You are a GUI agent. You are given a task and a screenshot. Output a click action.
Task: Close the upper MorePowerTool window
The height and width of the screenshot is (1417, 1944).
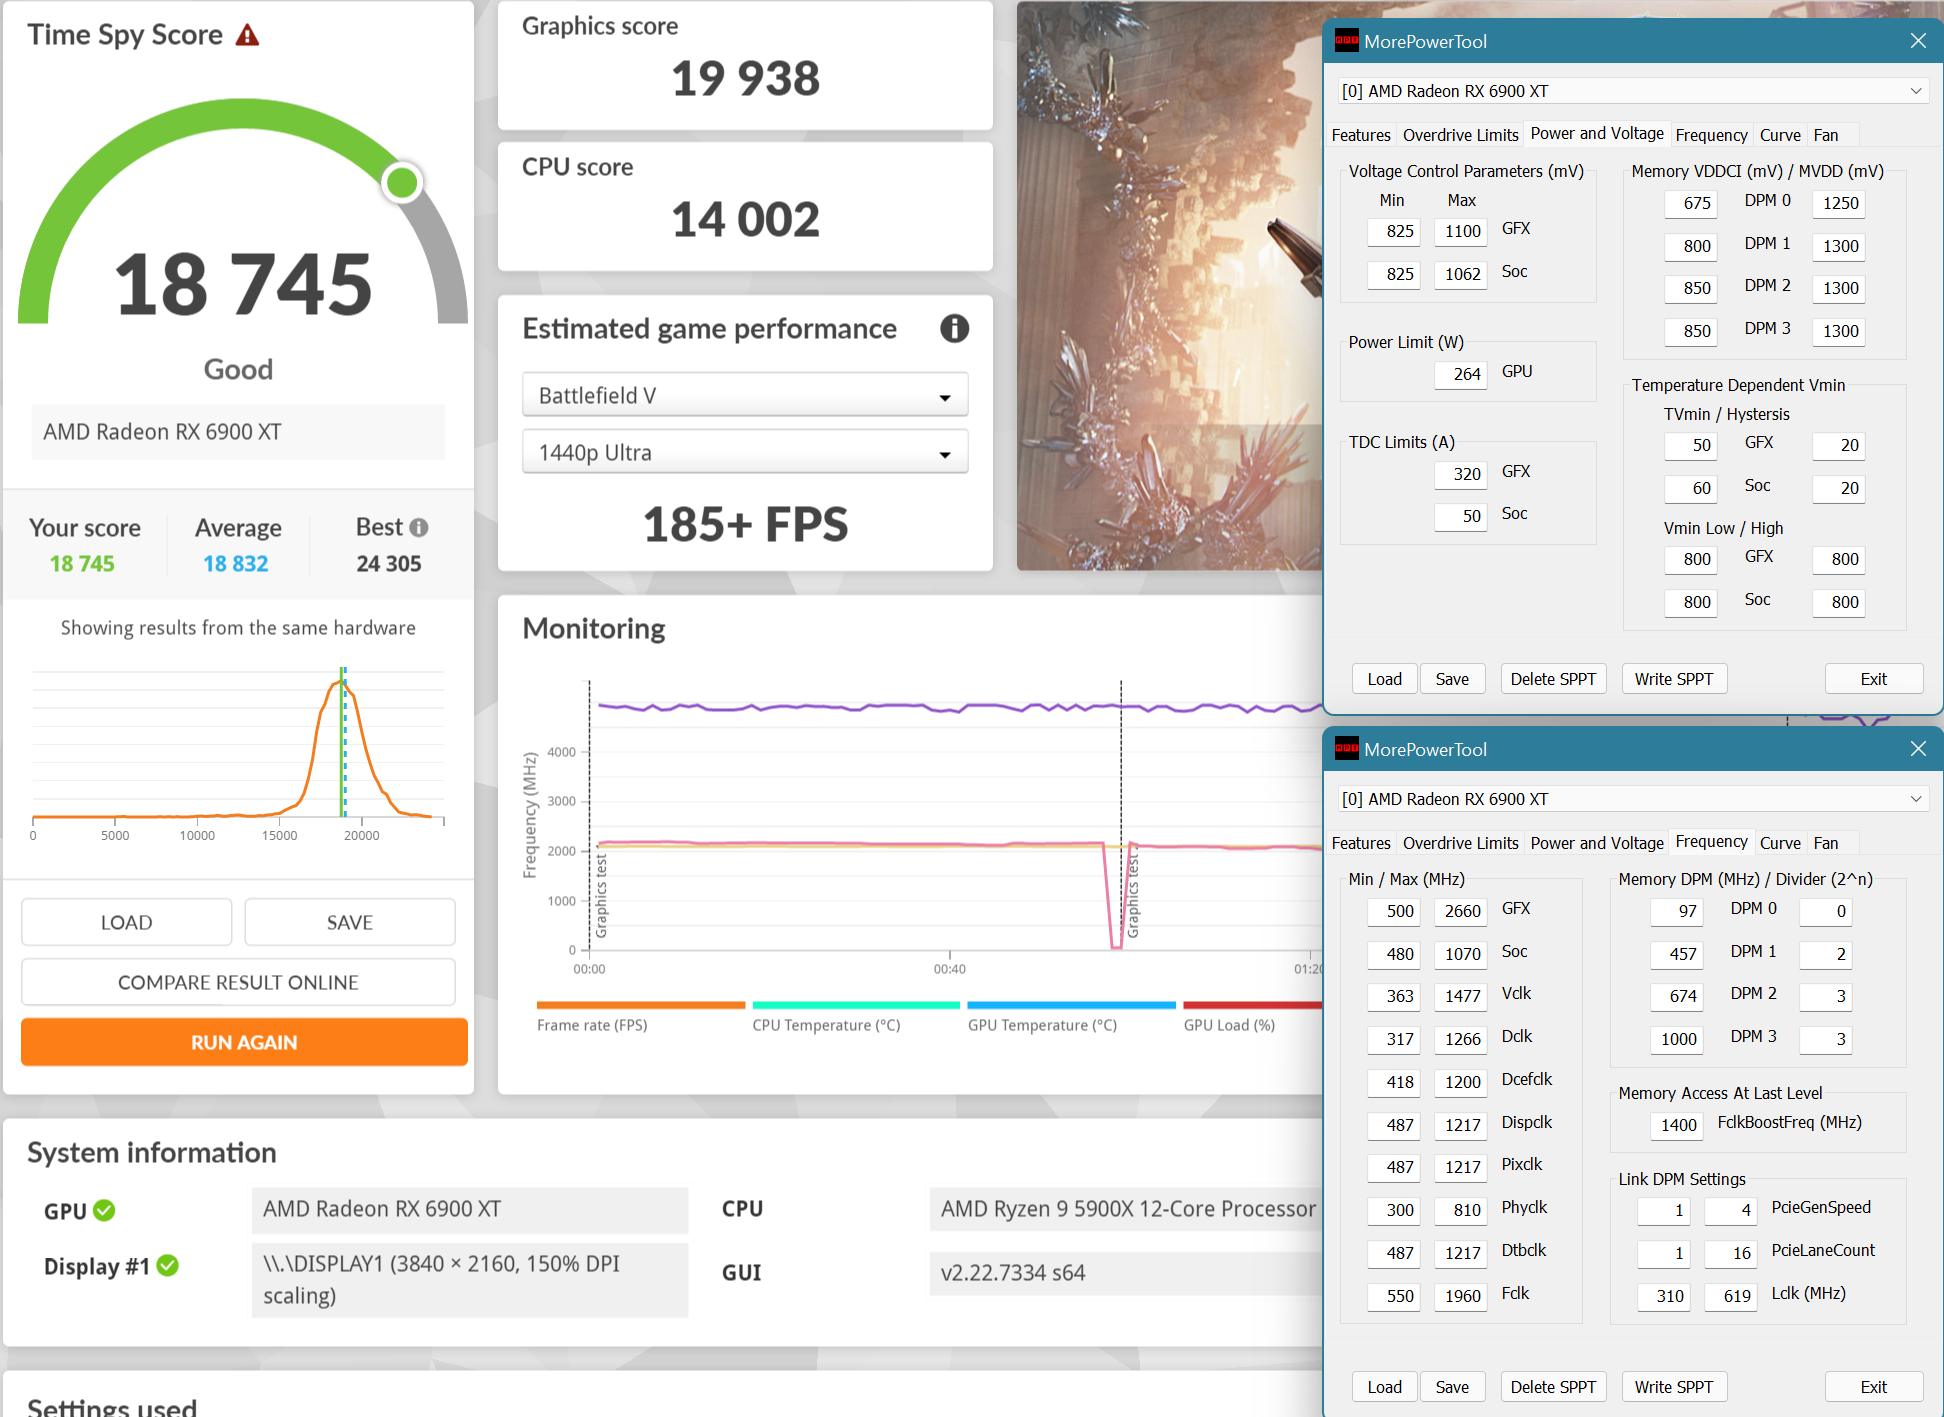click(x=1917, y=41)
